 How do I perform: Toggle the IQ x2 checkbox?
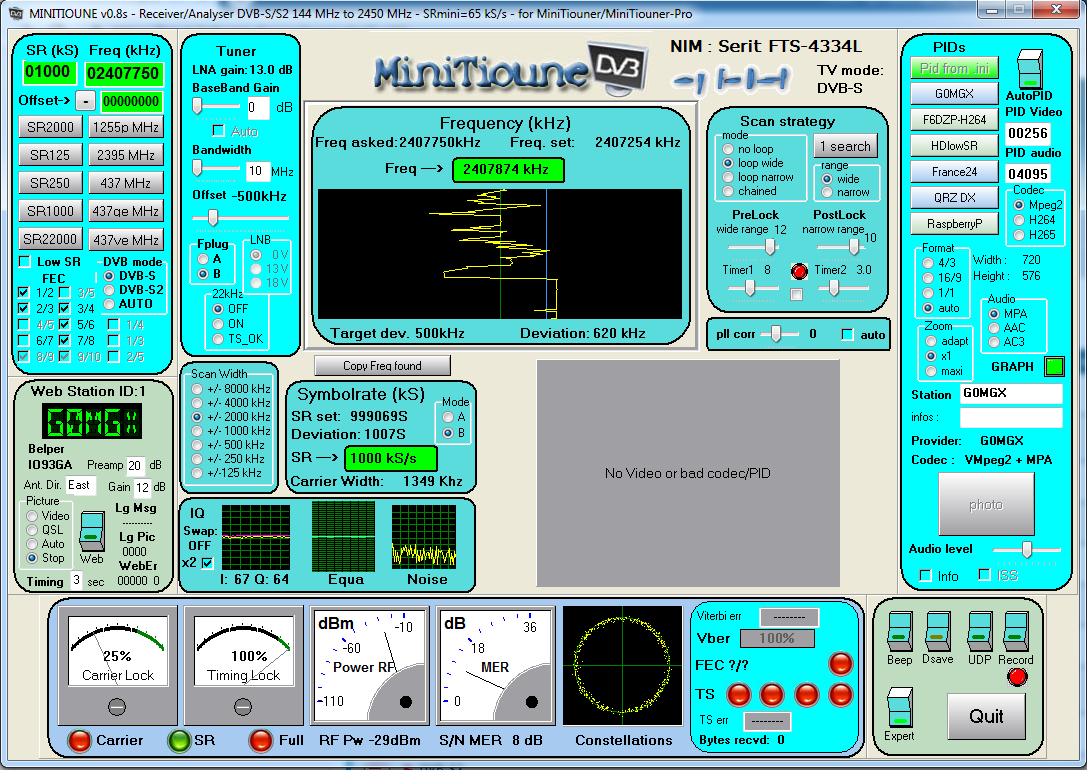tap(207, 563)
